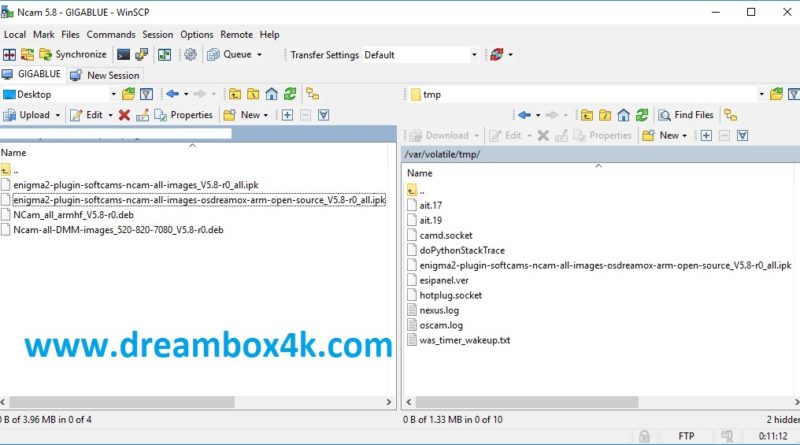Viewport: 800px width, 445px height.
Task: Expand the Upload dropdown arrow
Action: (58, 115)
